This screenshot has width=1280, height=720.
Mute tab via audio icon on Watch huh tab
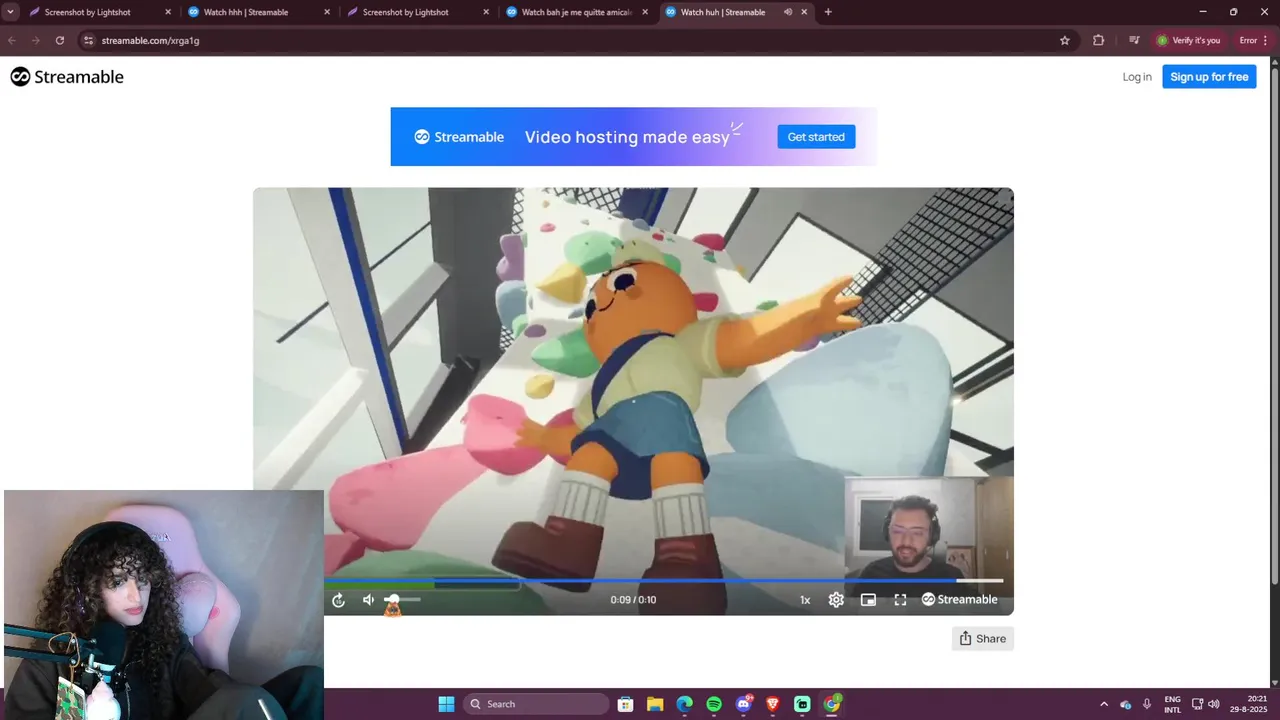[788, 12]
